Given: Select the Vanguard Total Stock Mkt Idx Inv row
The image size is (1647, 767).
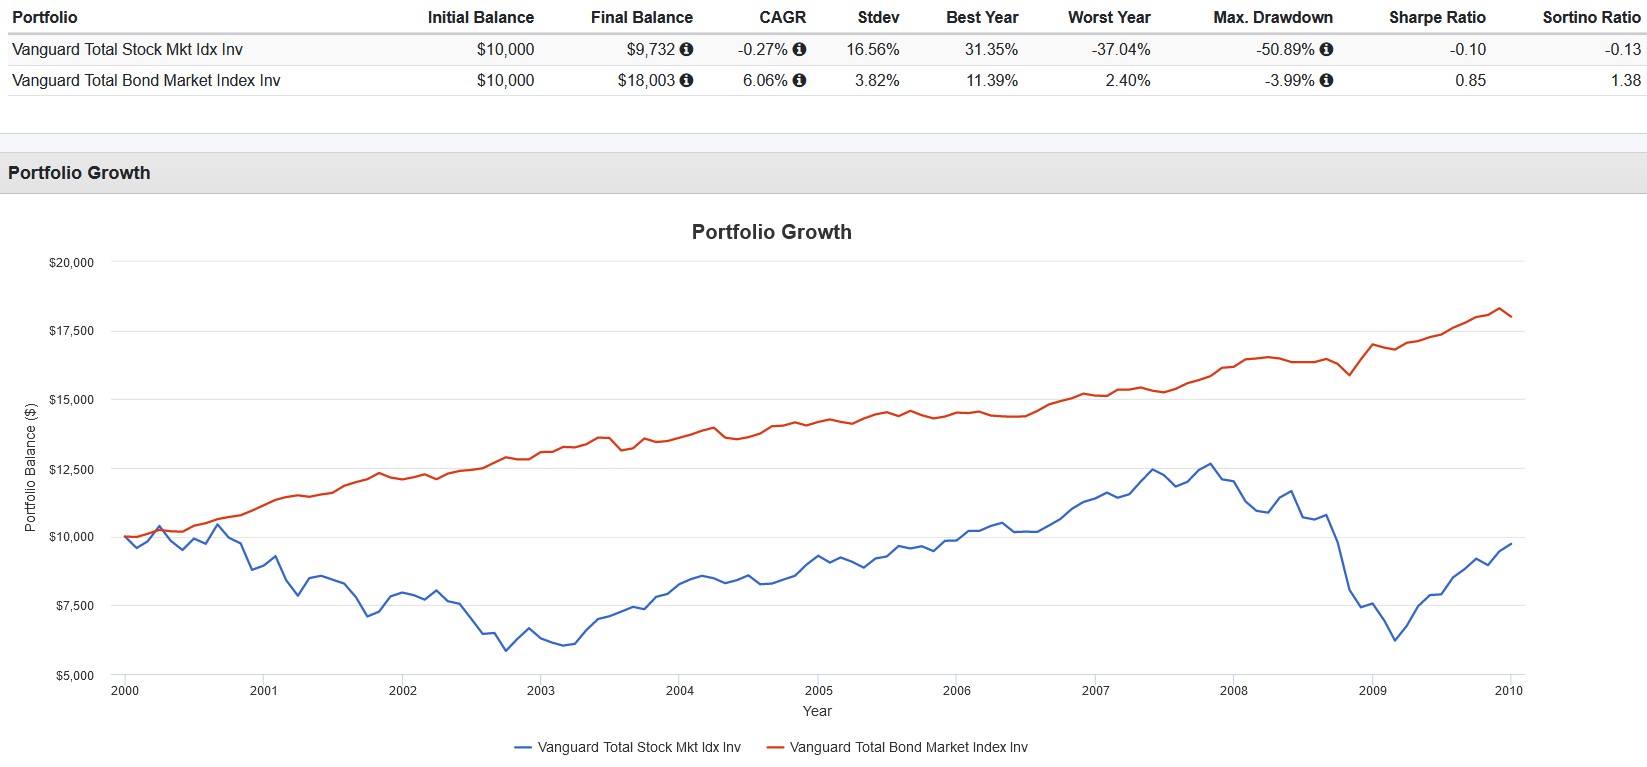Looking at the screenshot, I should [827, 49].
